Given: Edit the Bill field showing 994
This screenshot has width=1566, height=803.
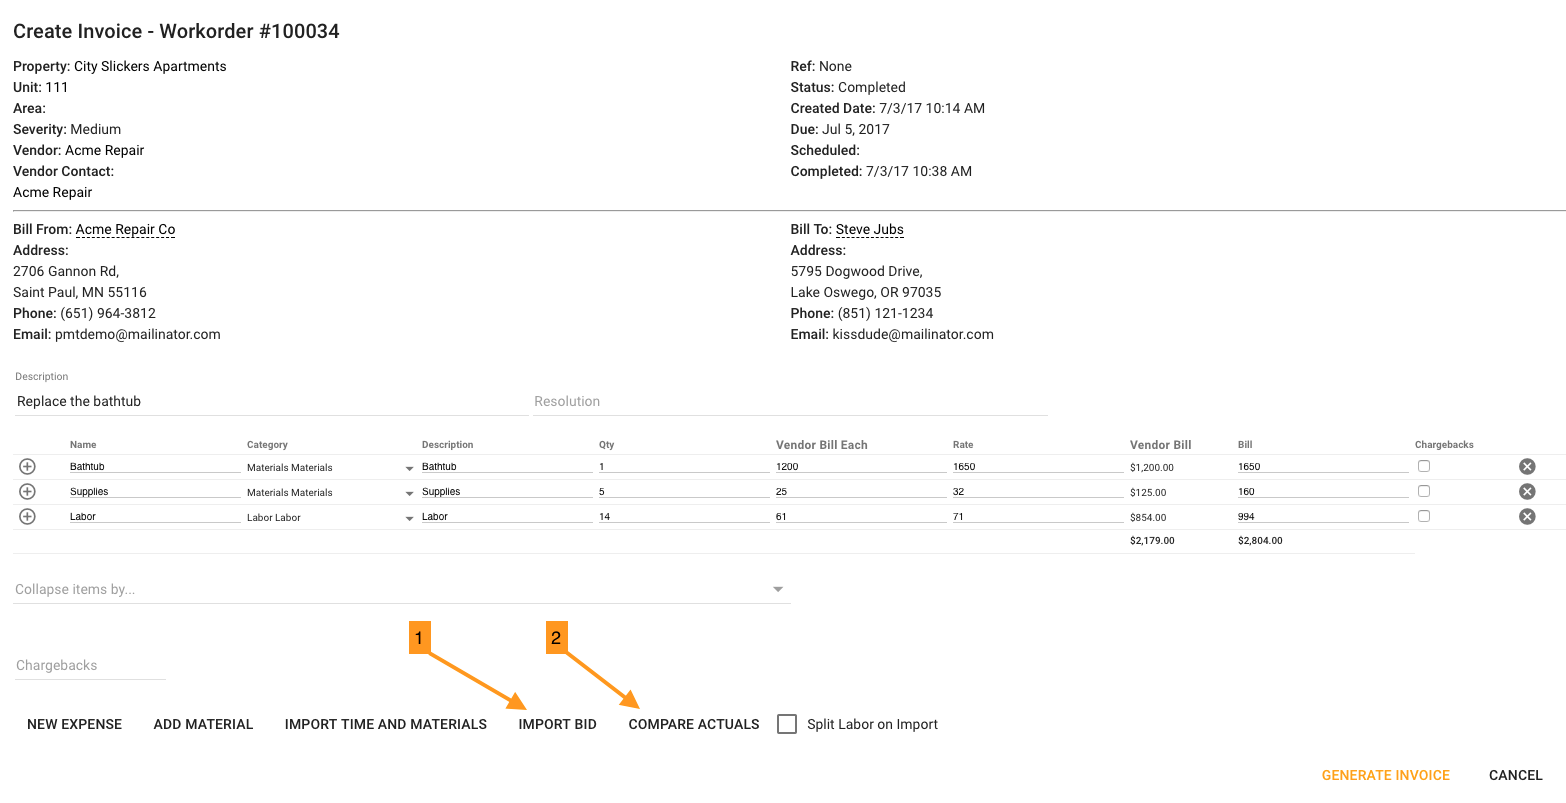Looking at the screenshot, I should 1322,517.
